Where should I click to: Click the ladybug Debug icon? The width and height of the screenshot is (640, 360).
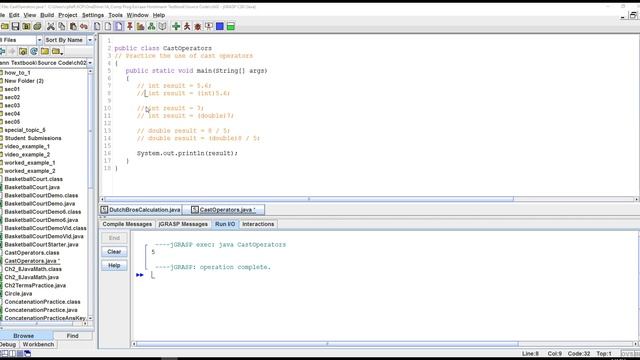click(198, 27)
